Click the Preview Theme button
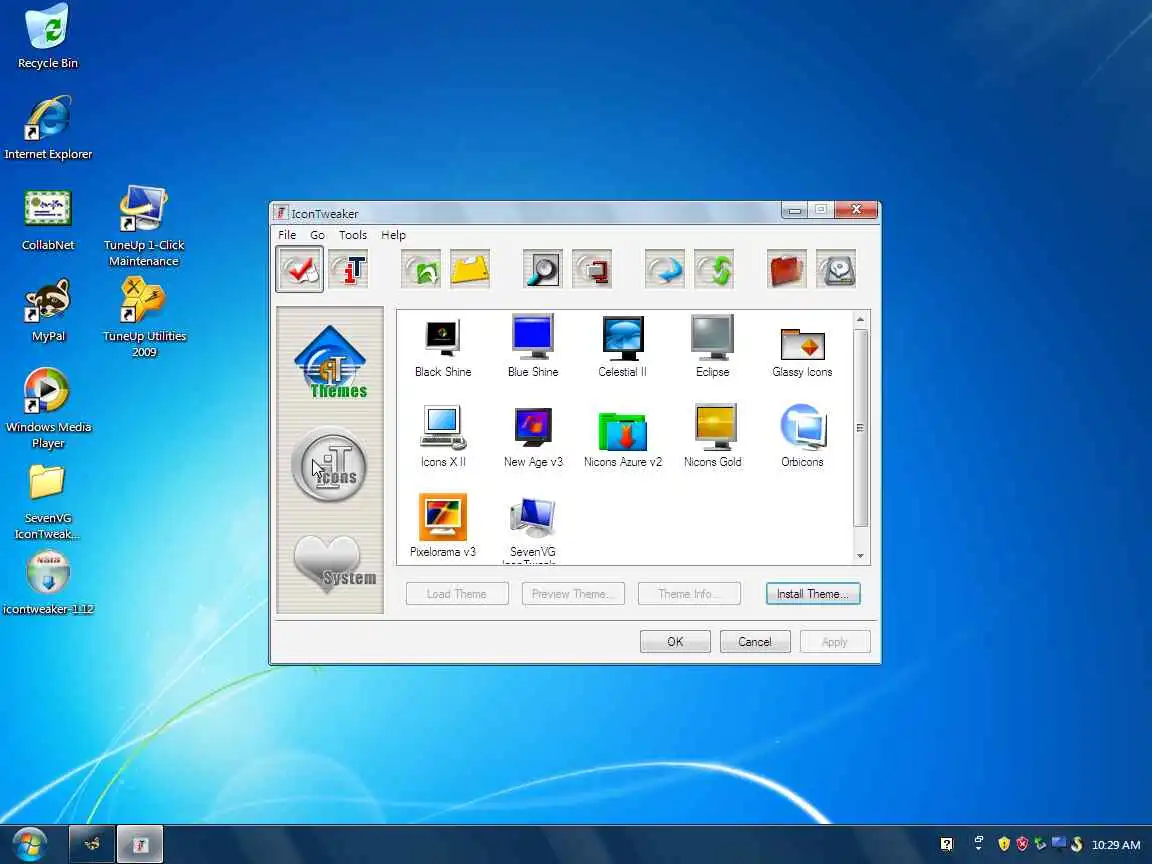This screenshot has height=864, width=1152. (x=573, y=594)
